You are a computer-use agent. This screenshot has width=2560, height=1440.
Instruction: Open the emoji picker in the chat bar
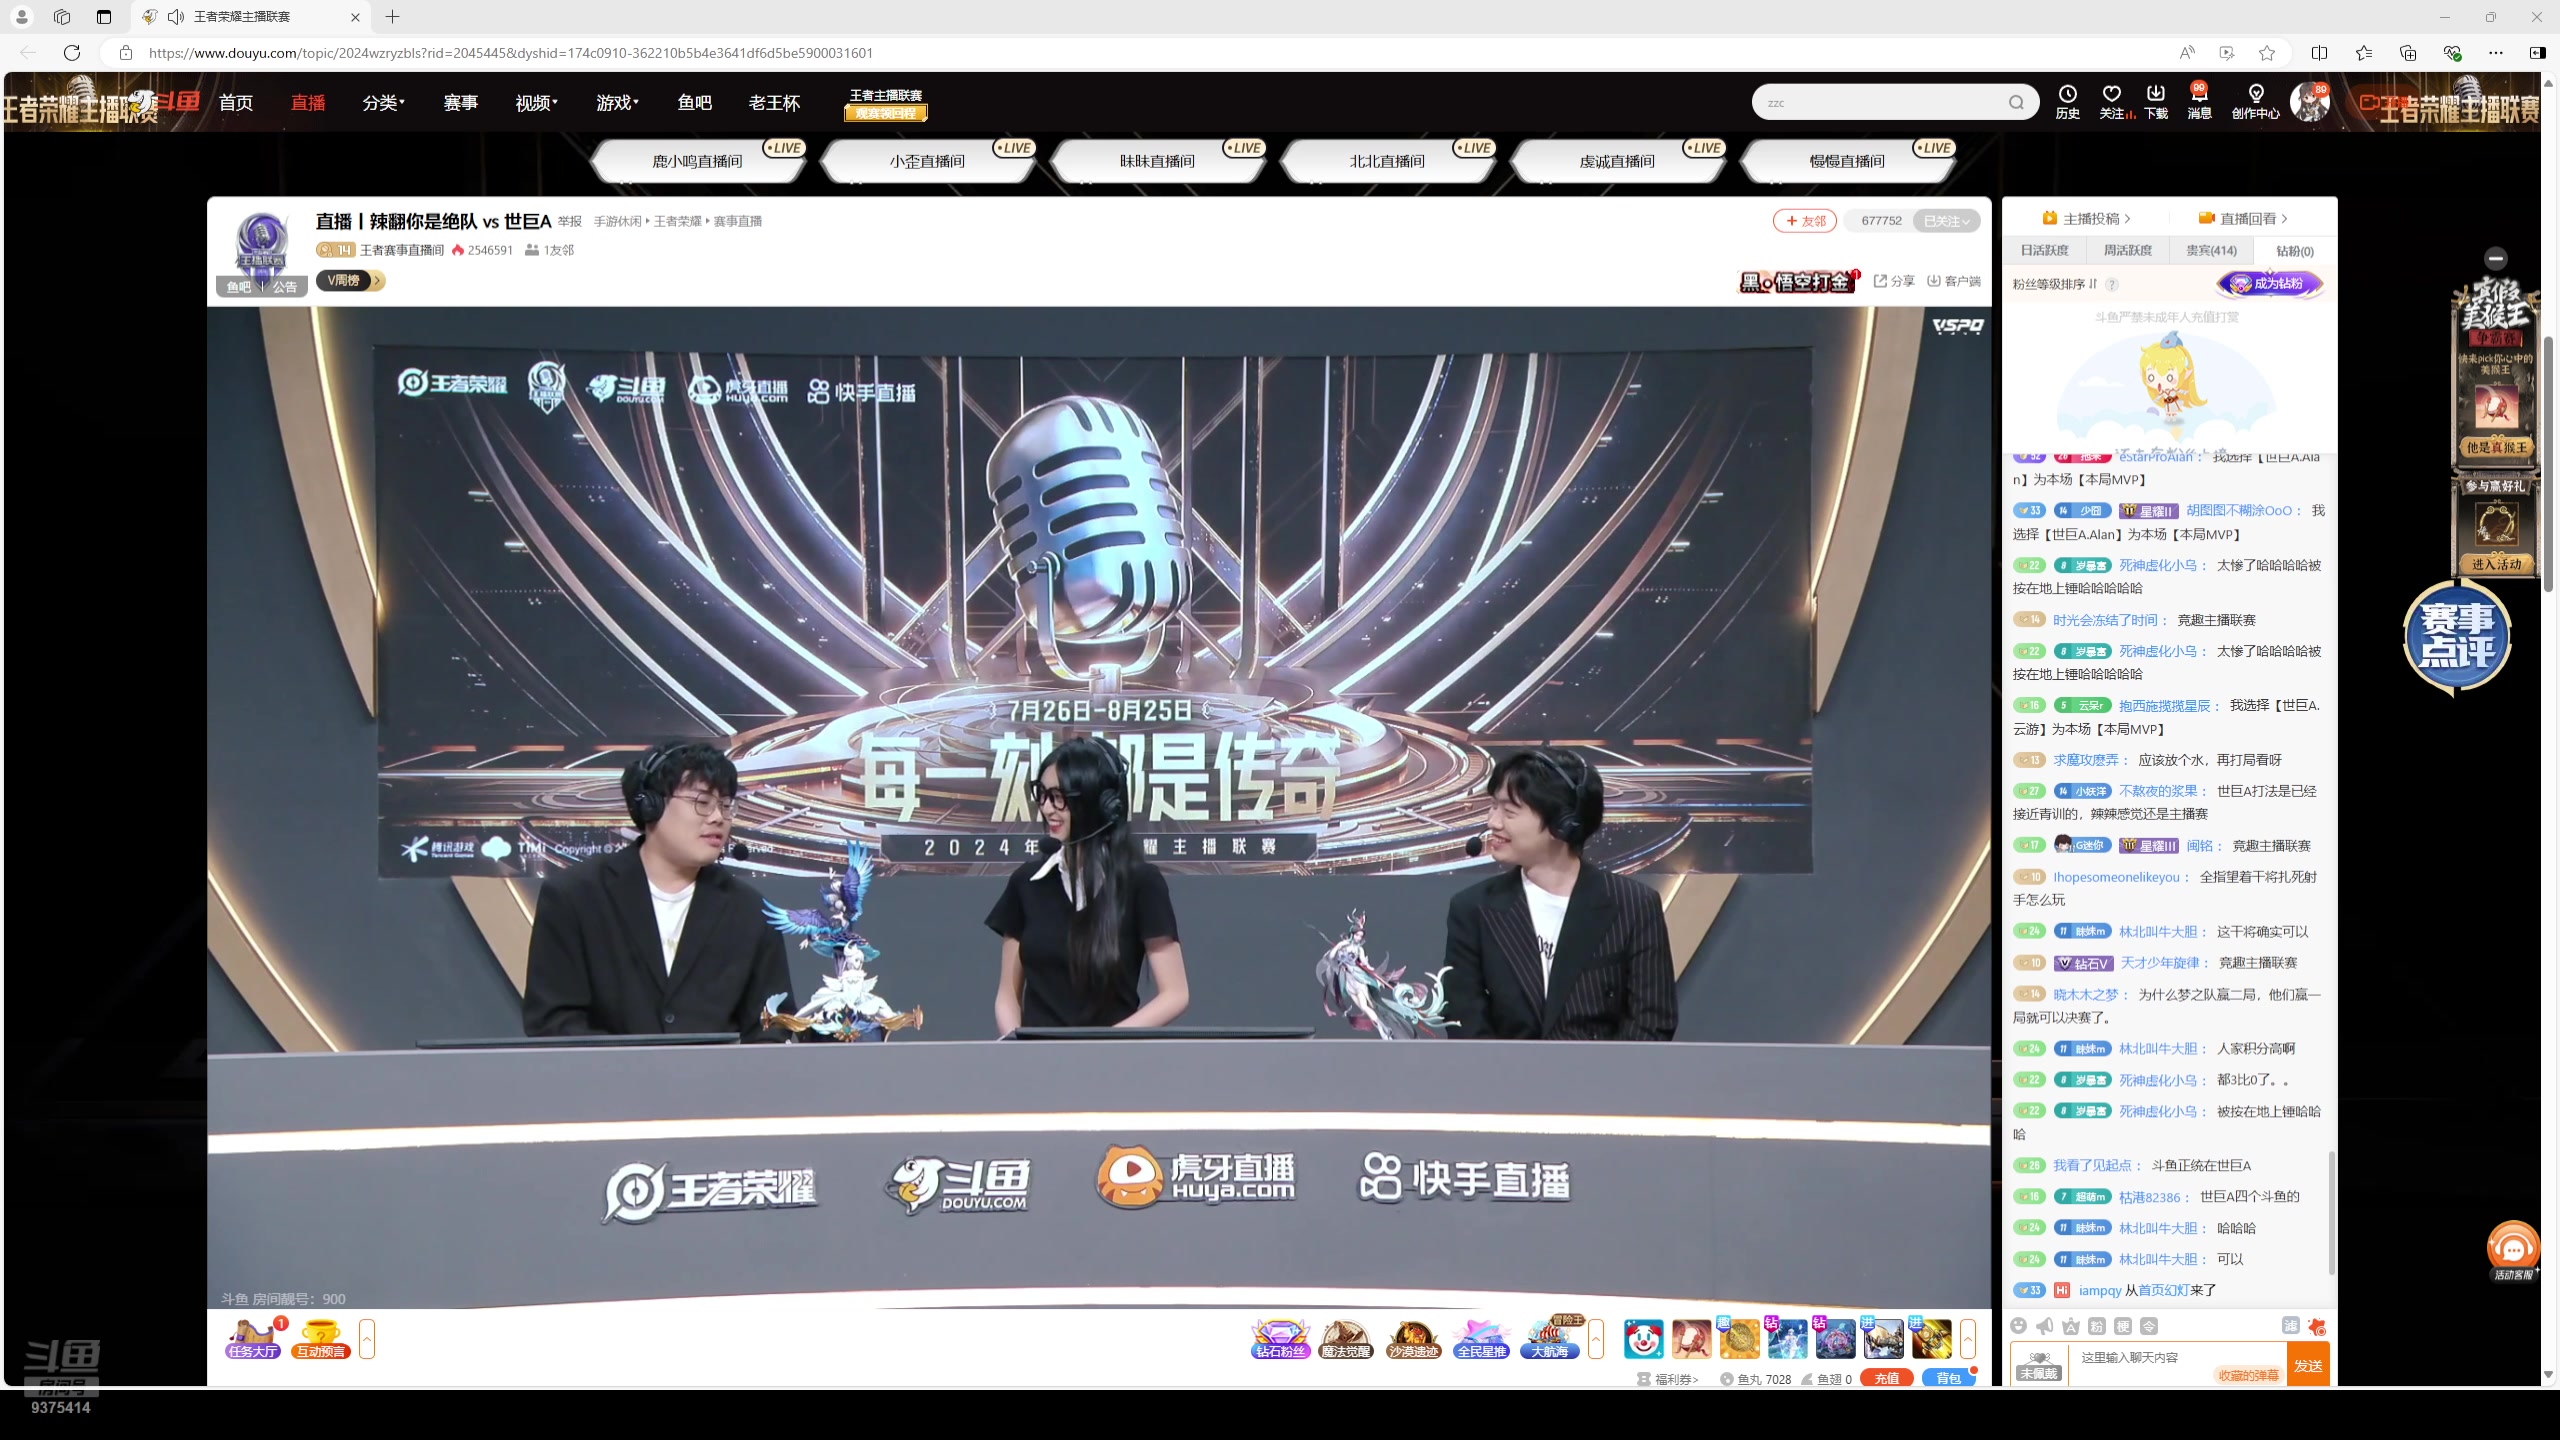[2019, 1327]
